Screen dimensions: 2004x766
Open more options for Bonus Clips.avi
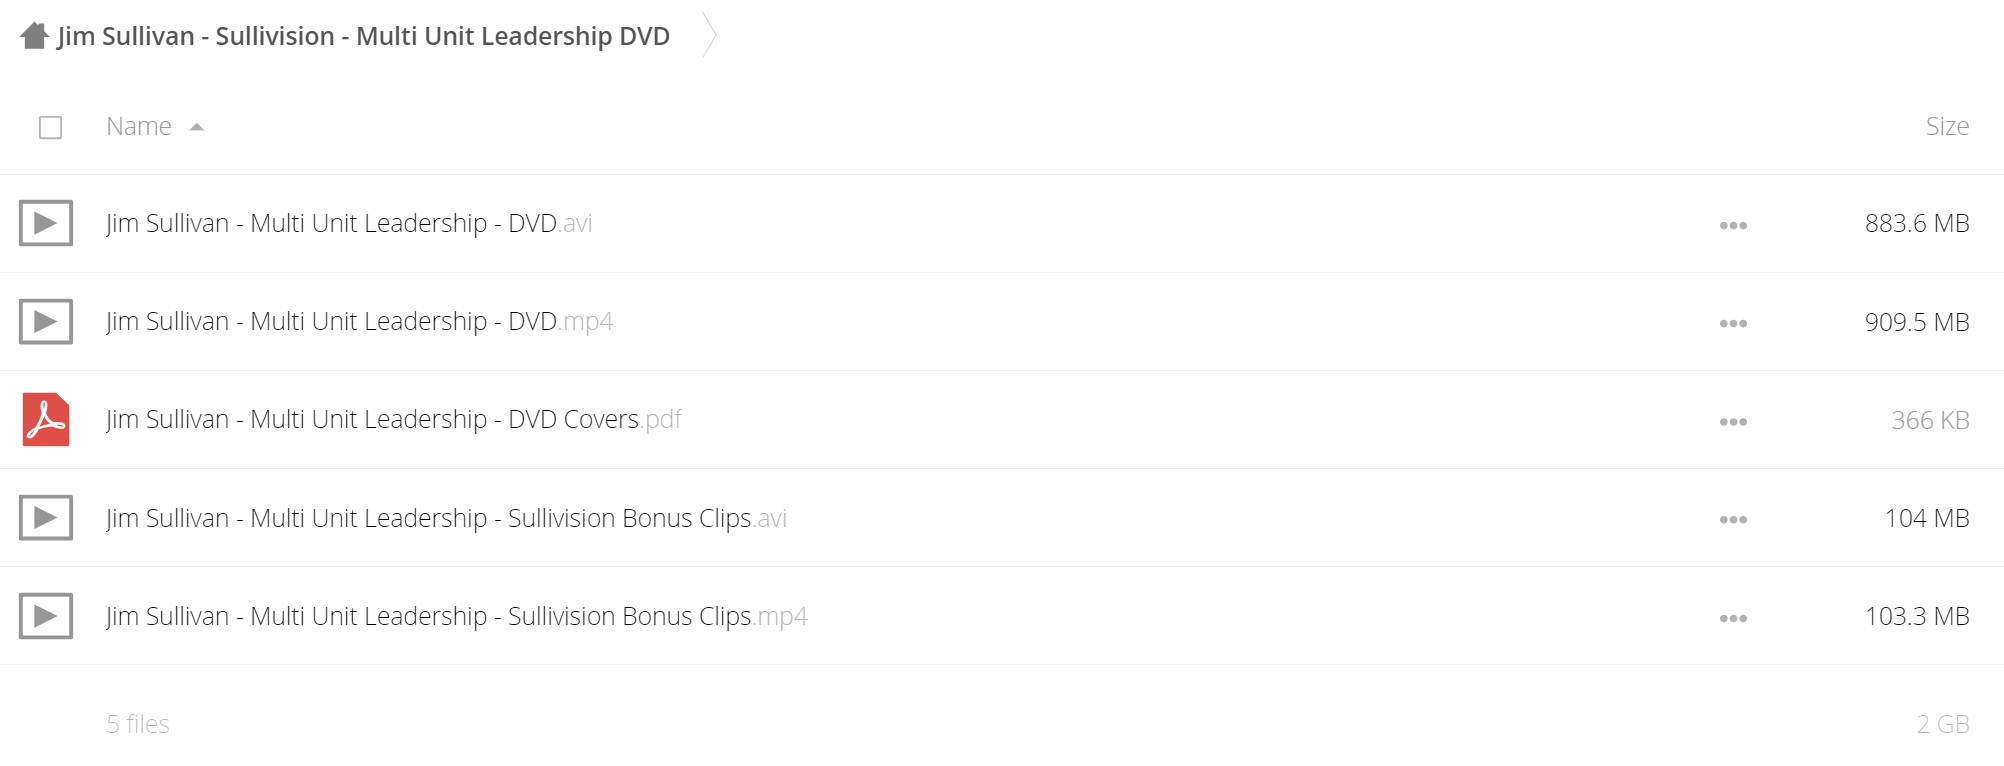click(x=1733, y=520)
